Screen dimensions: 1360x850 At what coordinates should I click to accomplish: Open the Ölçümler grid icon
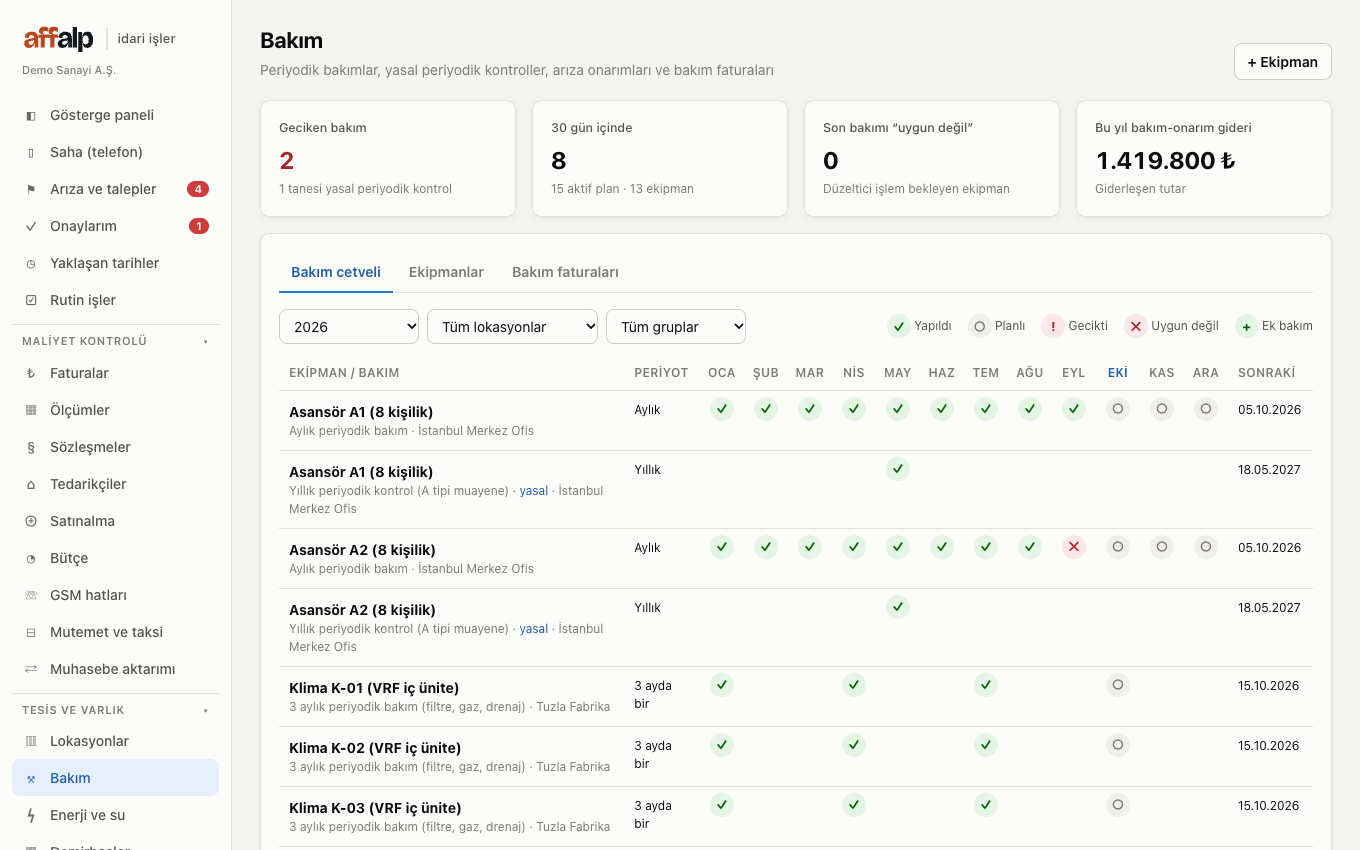coord(31,410)
